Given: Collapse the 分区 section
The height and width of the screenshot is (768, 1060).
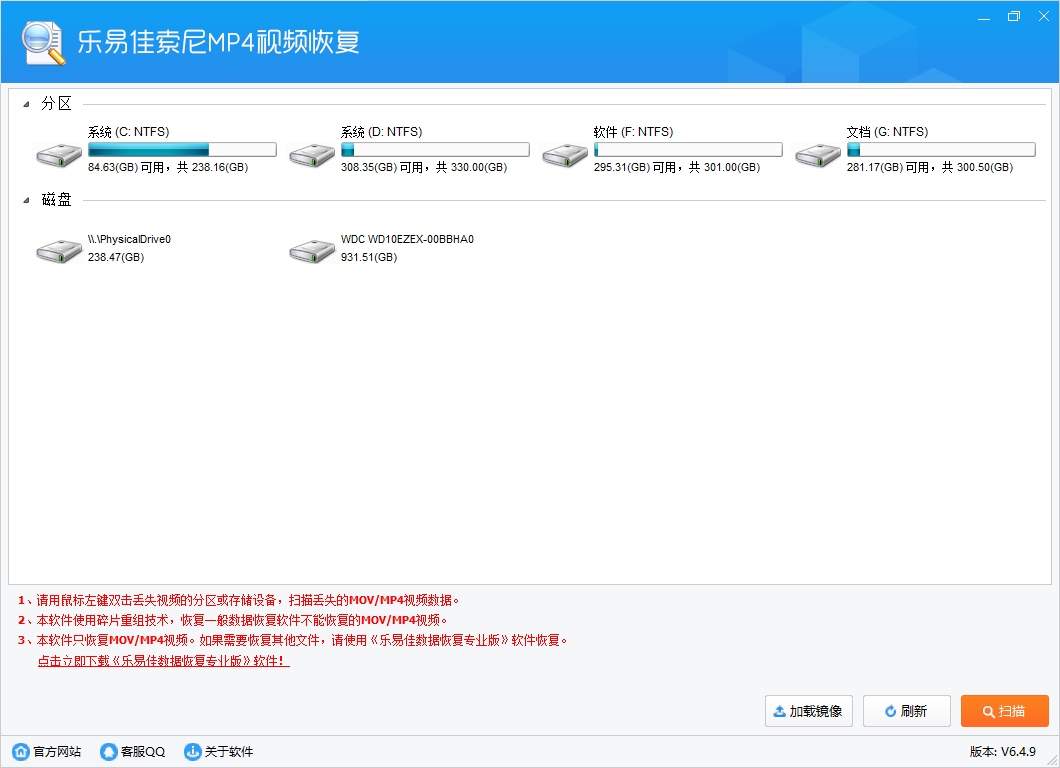Looking at the screenshot, I should click(x=26, y=104).
